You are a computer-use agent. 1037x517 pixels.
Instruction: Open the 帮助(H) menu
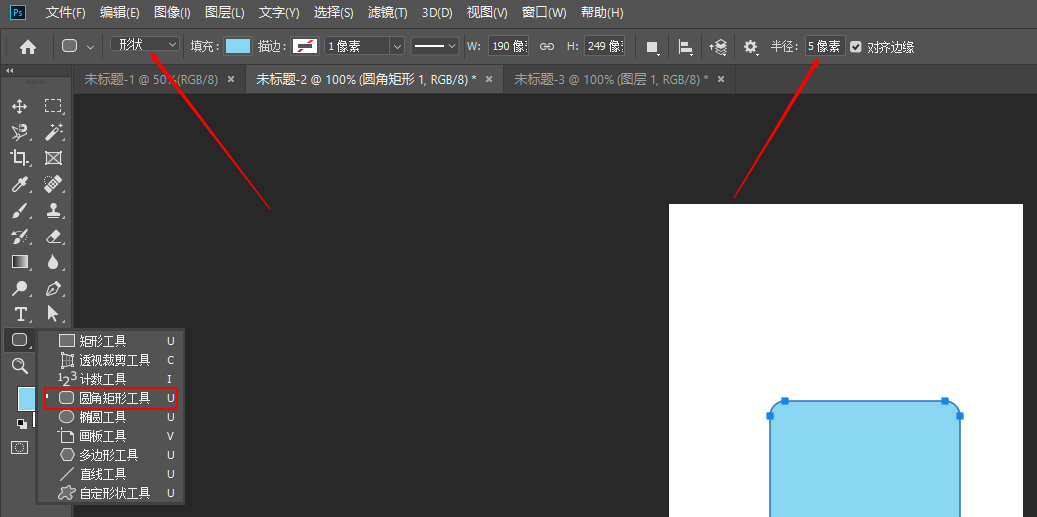pos(602,13)
